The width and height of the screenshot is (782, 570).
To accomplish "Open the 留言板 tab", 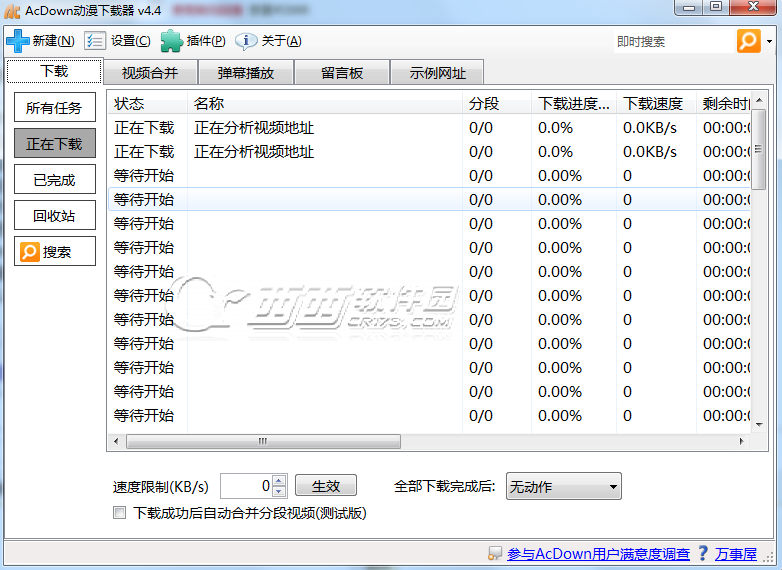I will [342, 73].
